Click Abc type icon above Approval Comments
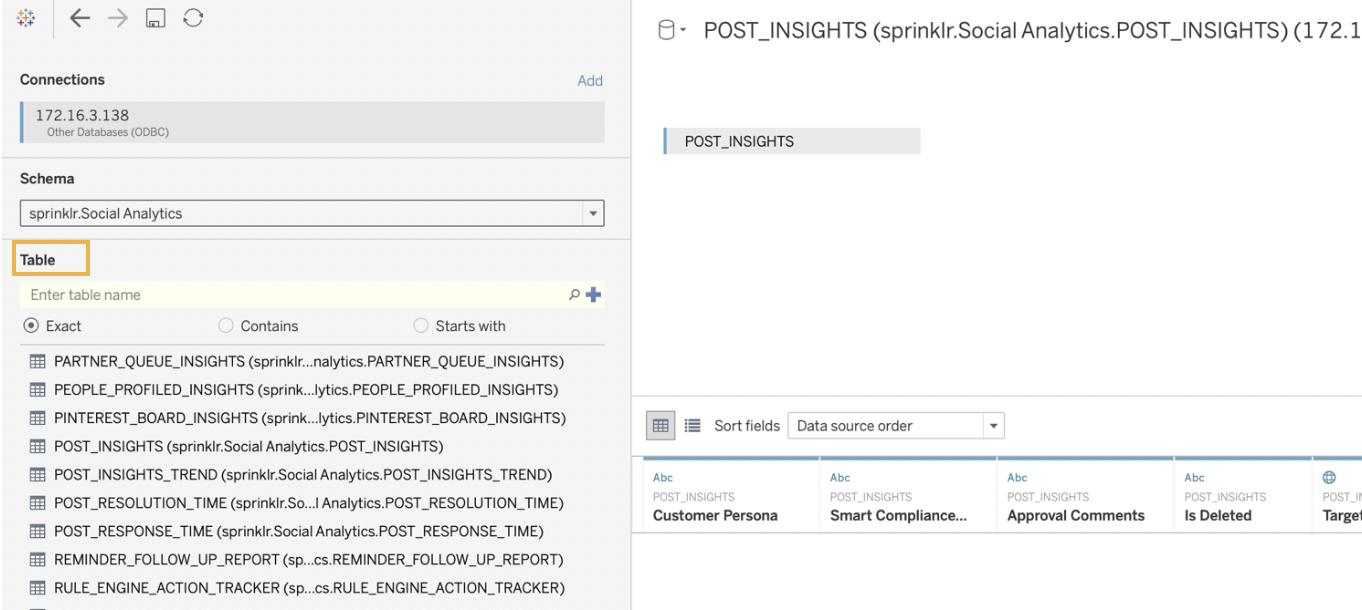Image resolution: width=1362 pixels, height=610 pixels. pos(1017,478)
